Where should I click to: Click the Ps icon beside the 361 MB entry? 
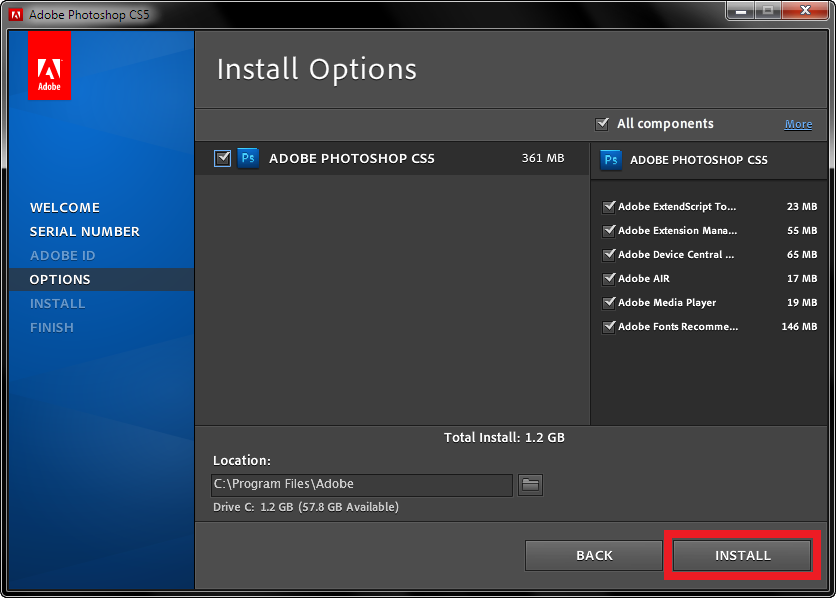click(248, 158)
